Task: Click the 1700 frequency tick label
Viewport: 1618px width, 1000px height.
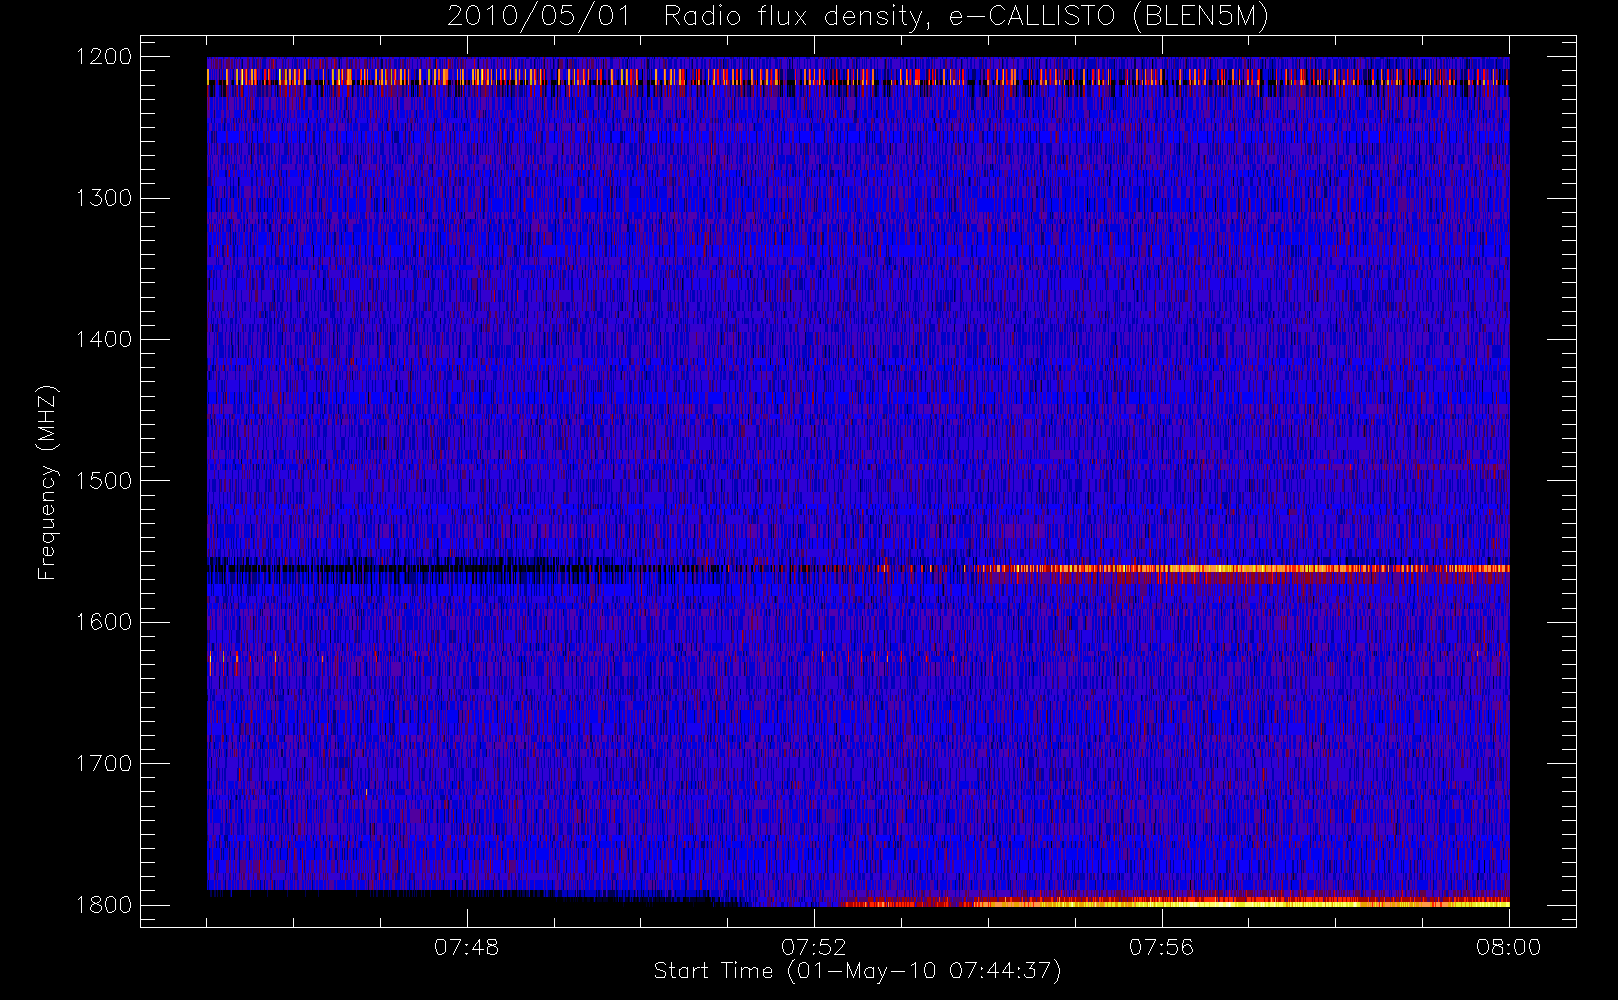Action: (104, 764)
